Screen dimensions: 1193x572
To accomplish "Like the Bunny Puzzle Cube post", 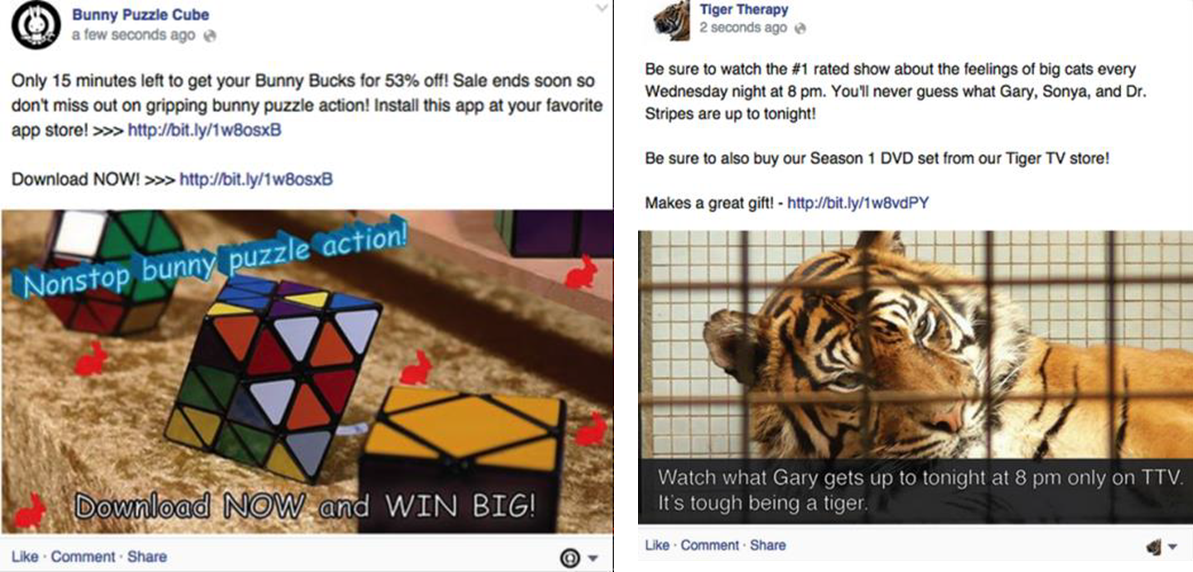I will coord(25,557).
